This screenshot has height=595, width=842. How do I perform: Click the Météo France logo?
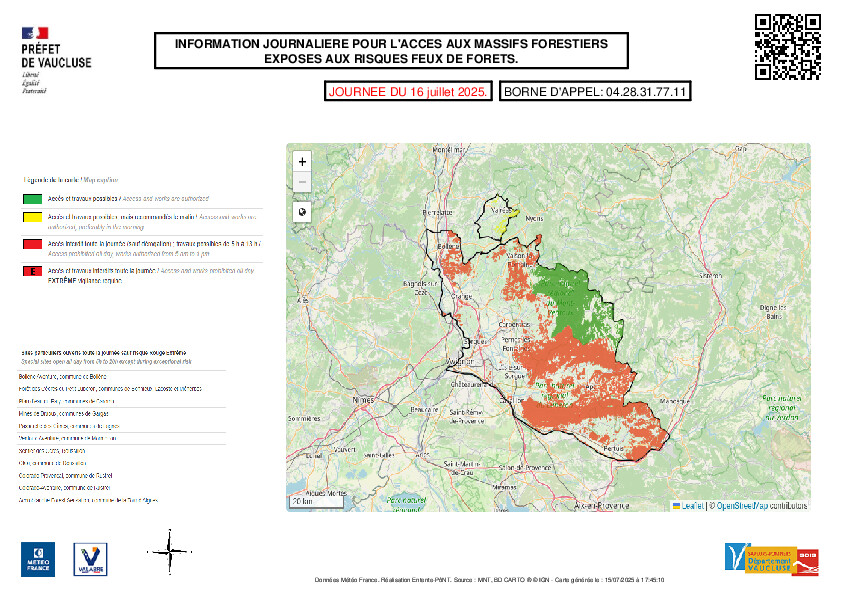38,559
